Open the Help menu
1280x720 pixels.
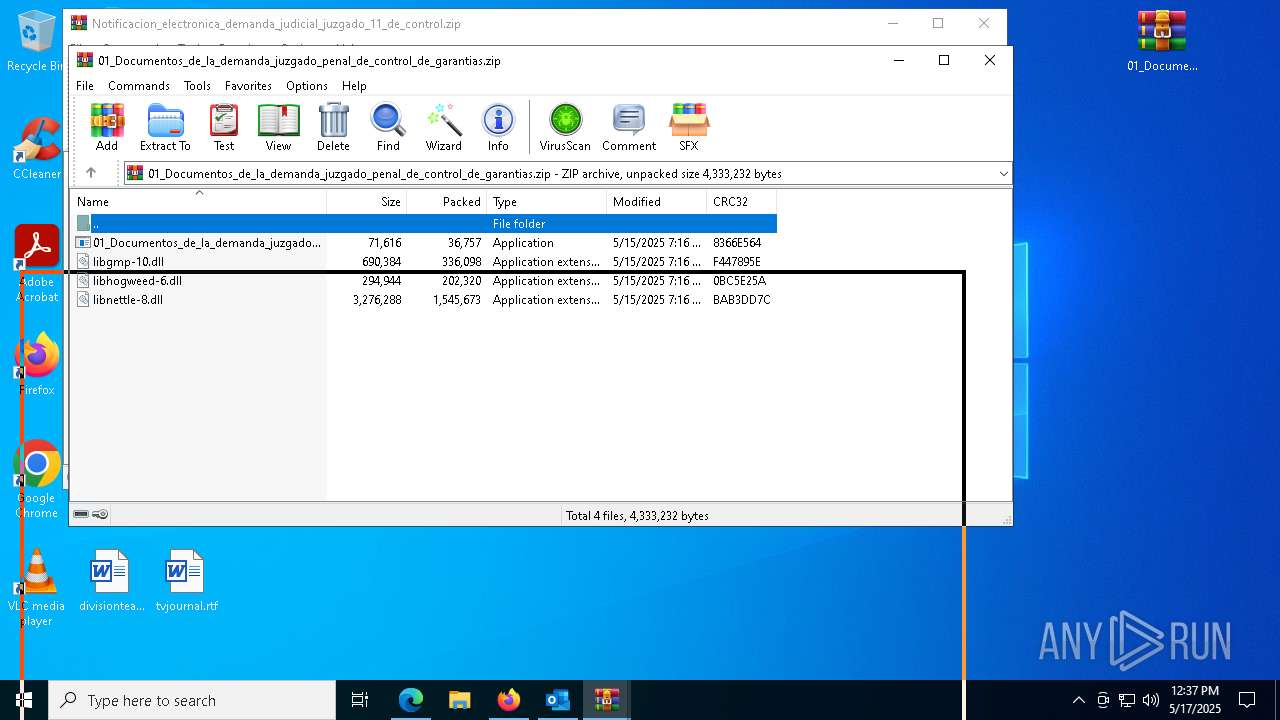(x=354, y=86)
